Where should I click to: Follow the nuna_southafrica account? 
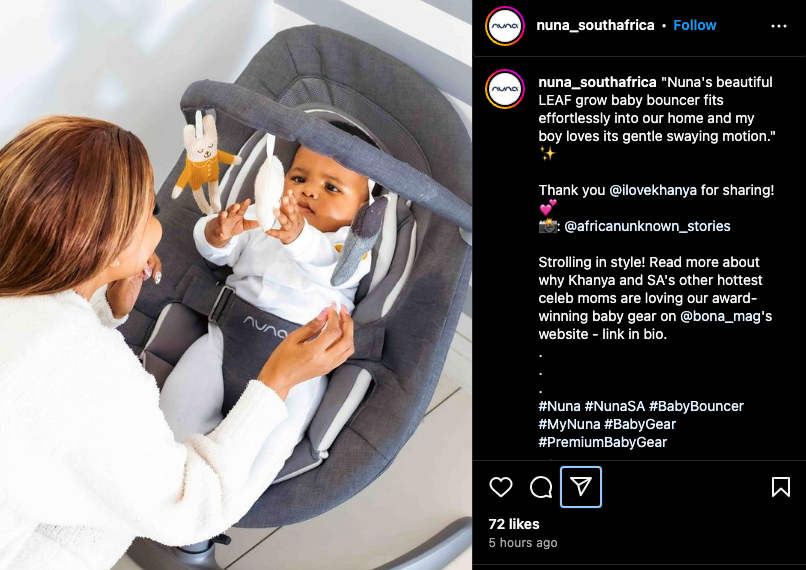coord(694,25)
